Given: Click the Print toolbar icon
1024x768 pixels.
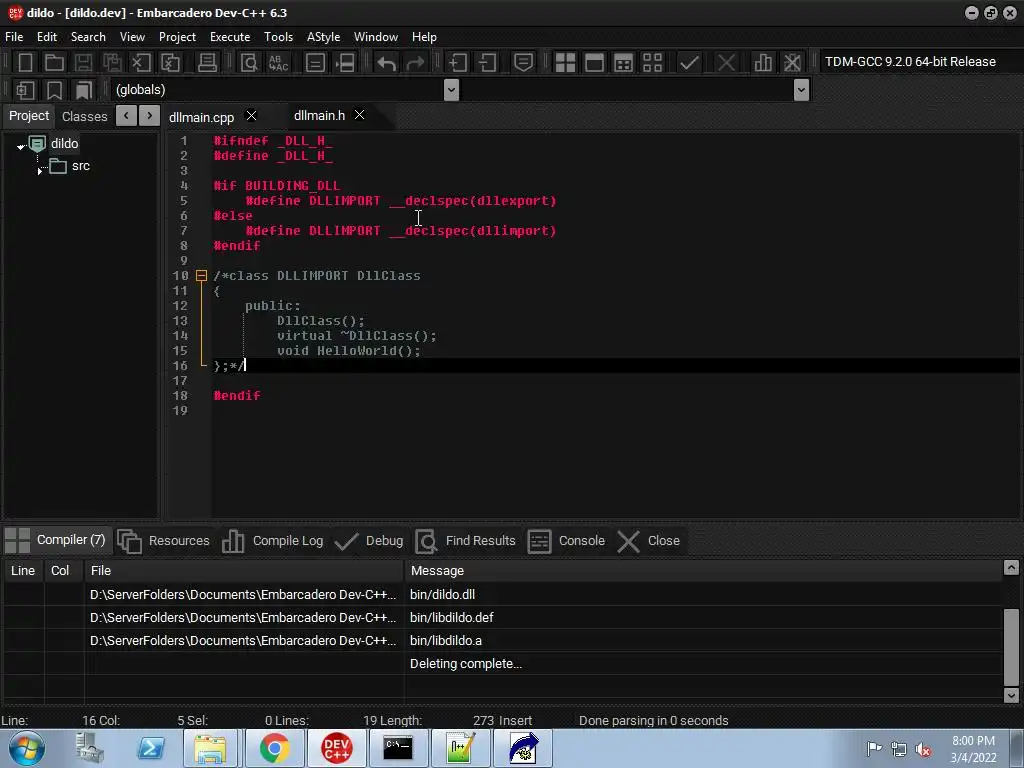Looking at the screenshot, I should [207, 63].
